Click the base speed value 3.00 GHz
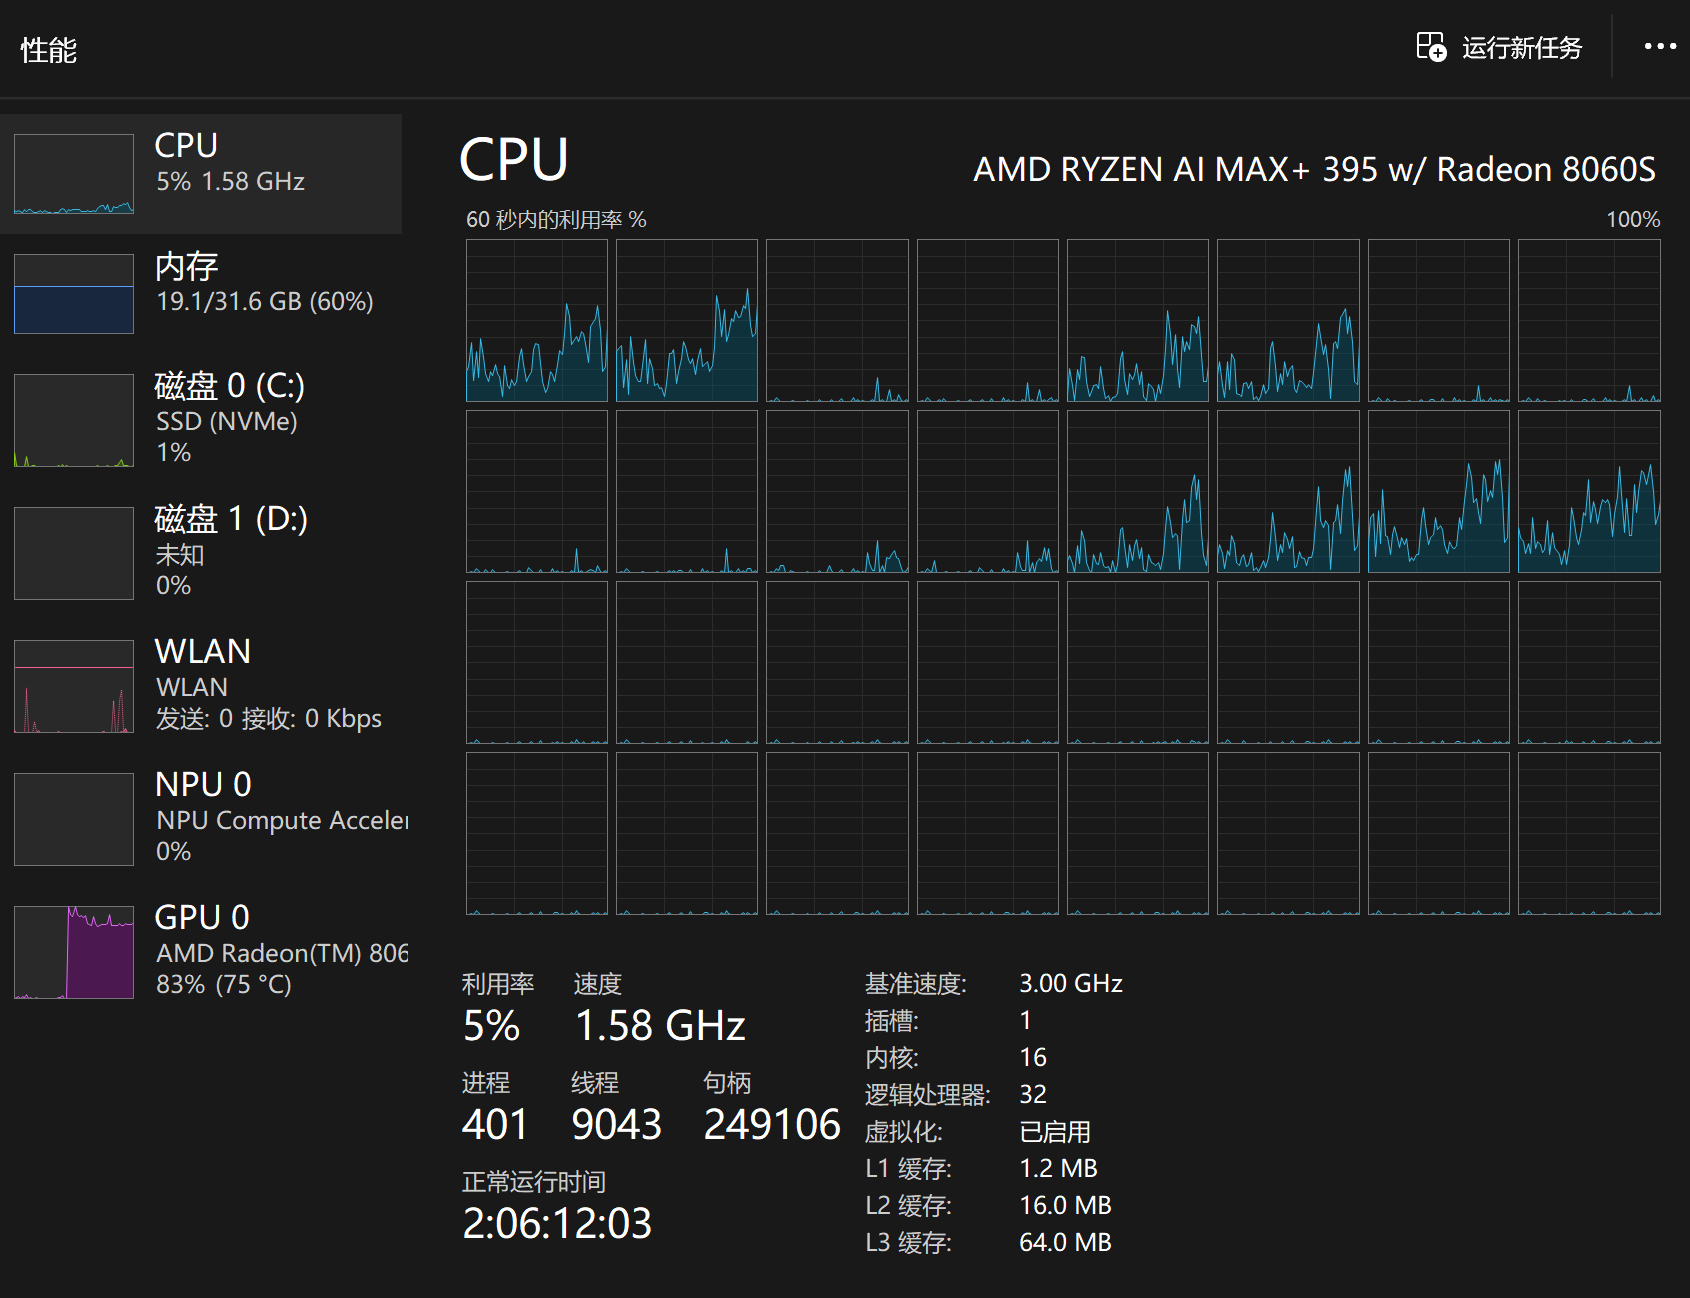 point(1071,983)
